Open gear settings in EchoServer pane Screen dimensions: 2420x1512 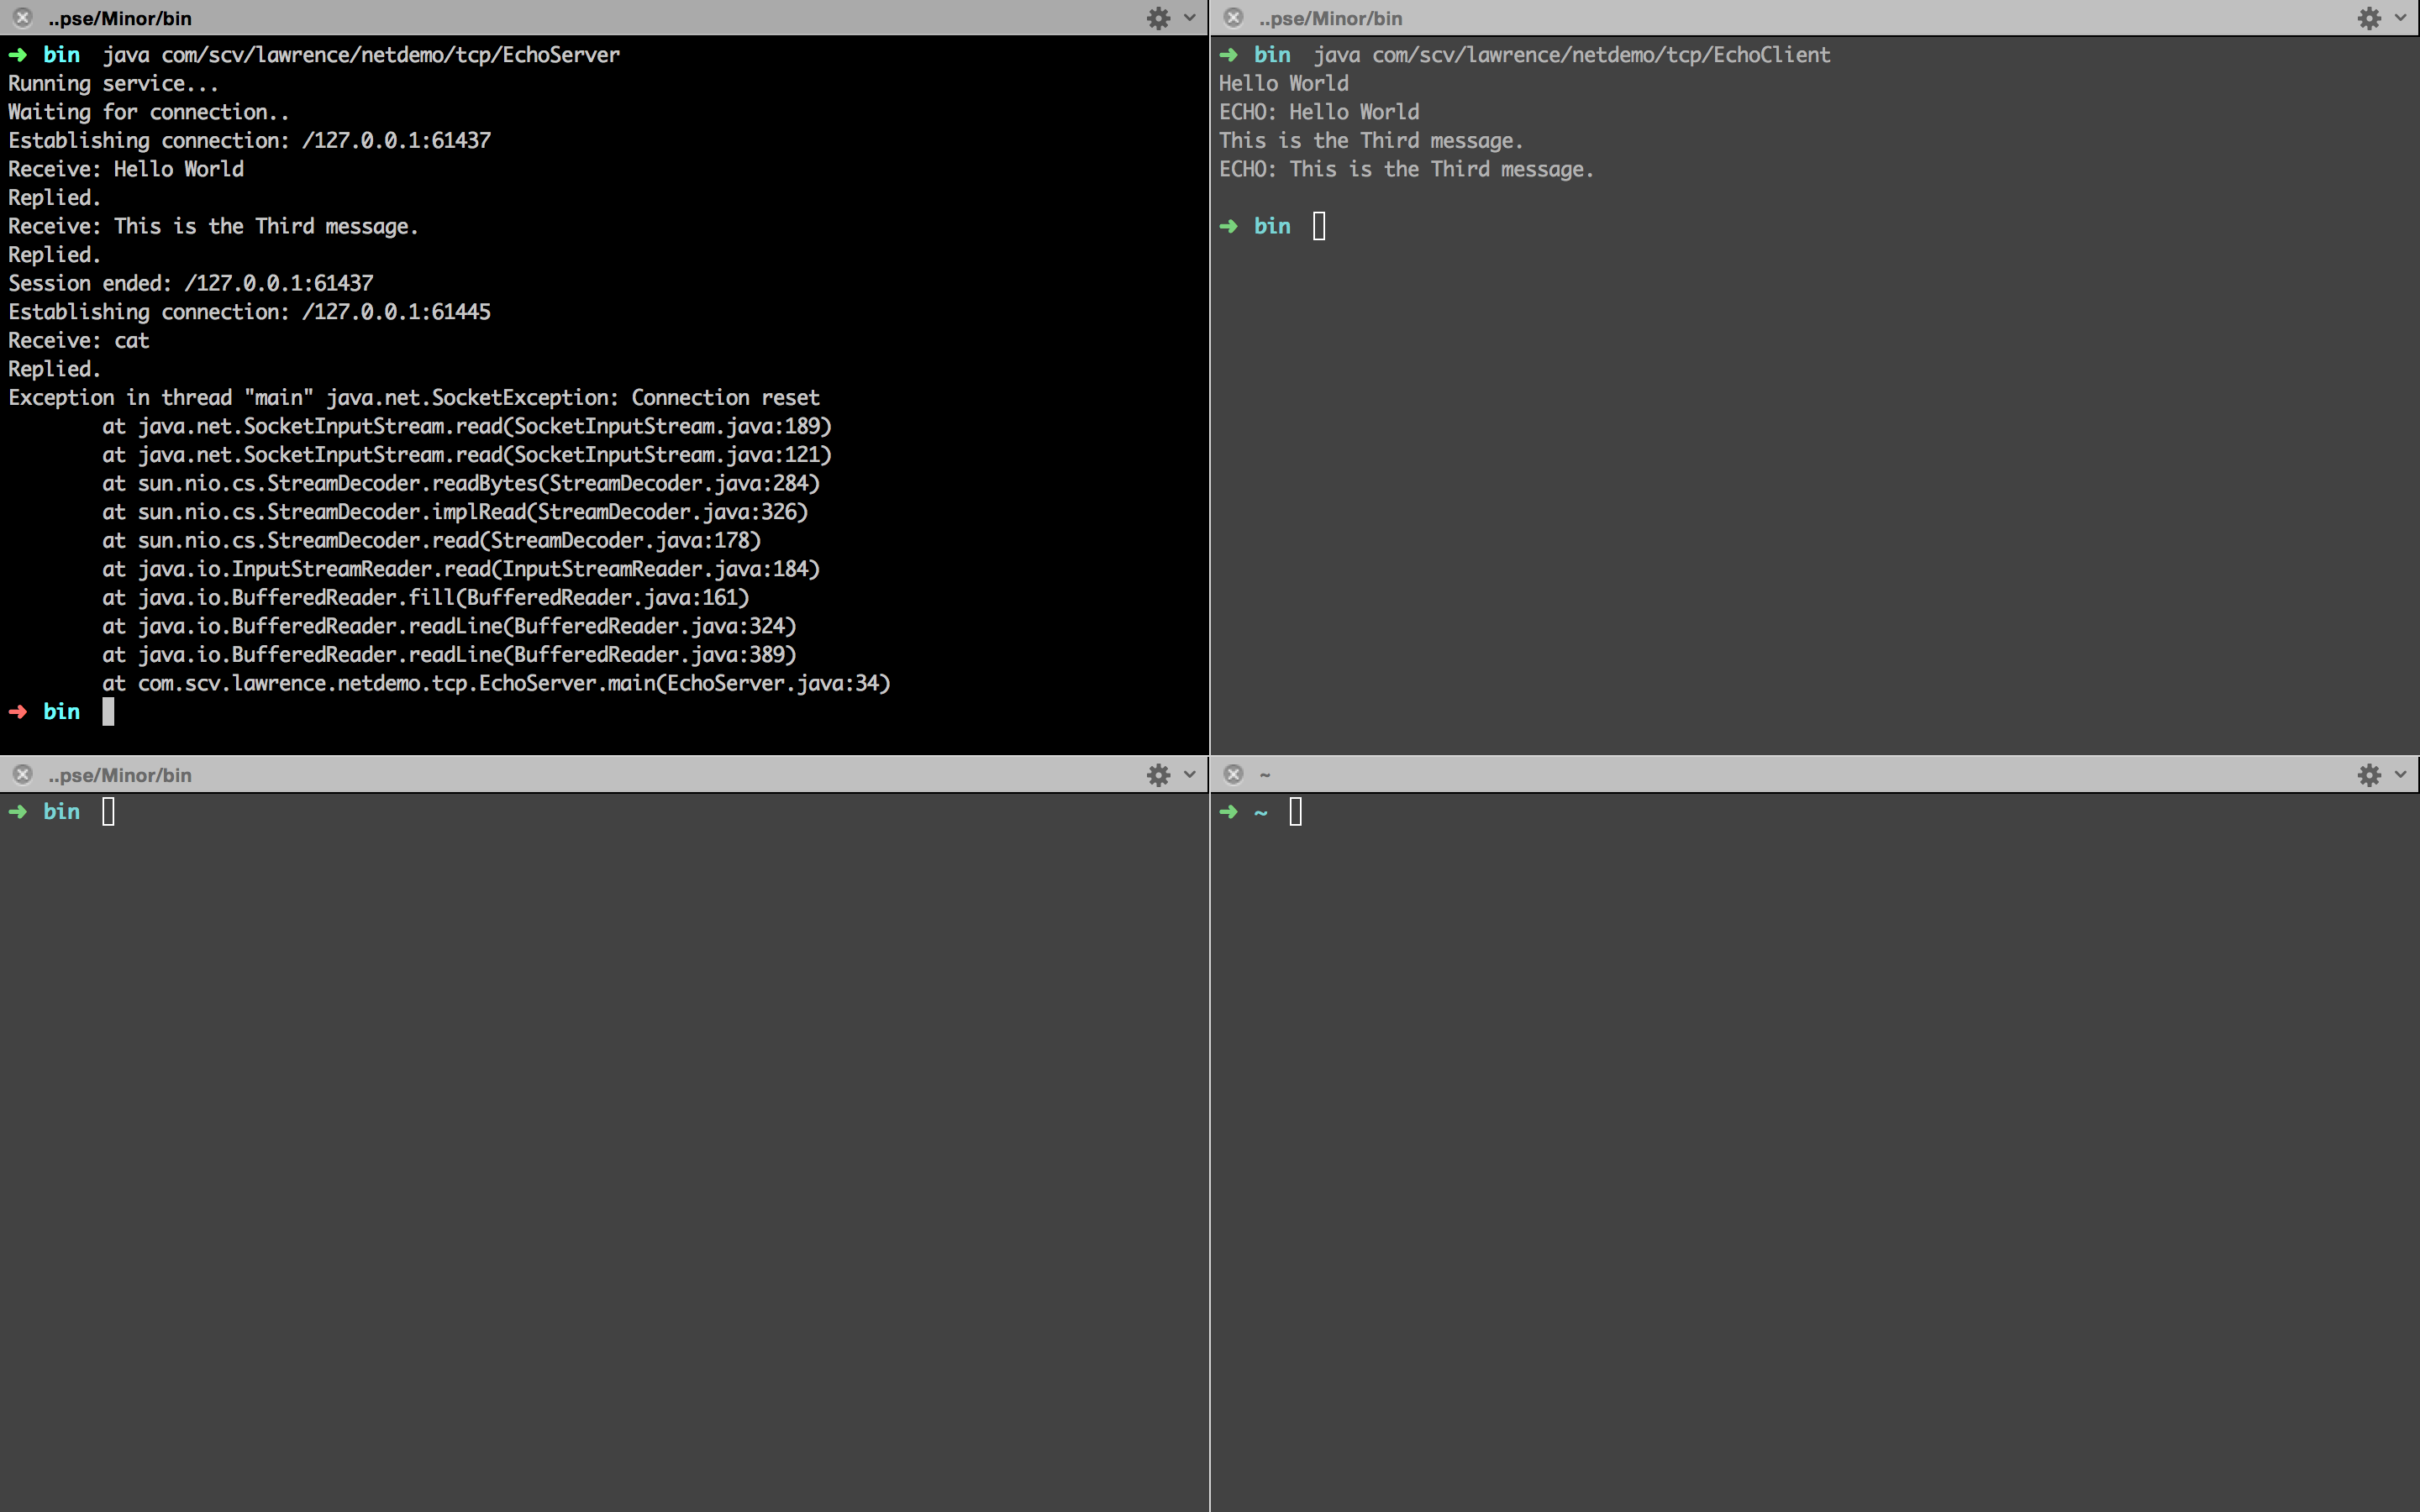1158,18
